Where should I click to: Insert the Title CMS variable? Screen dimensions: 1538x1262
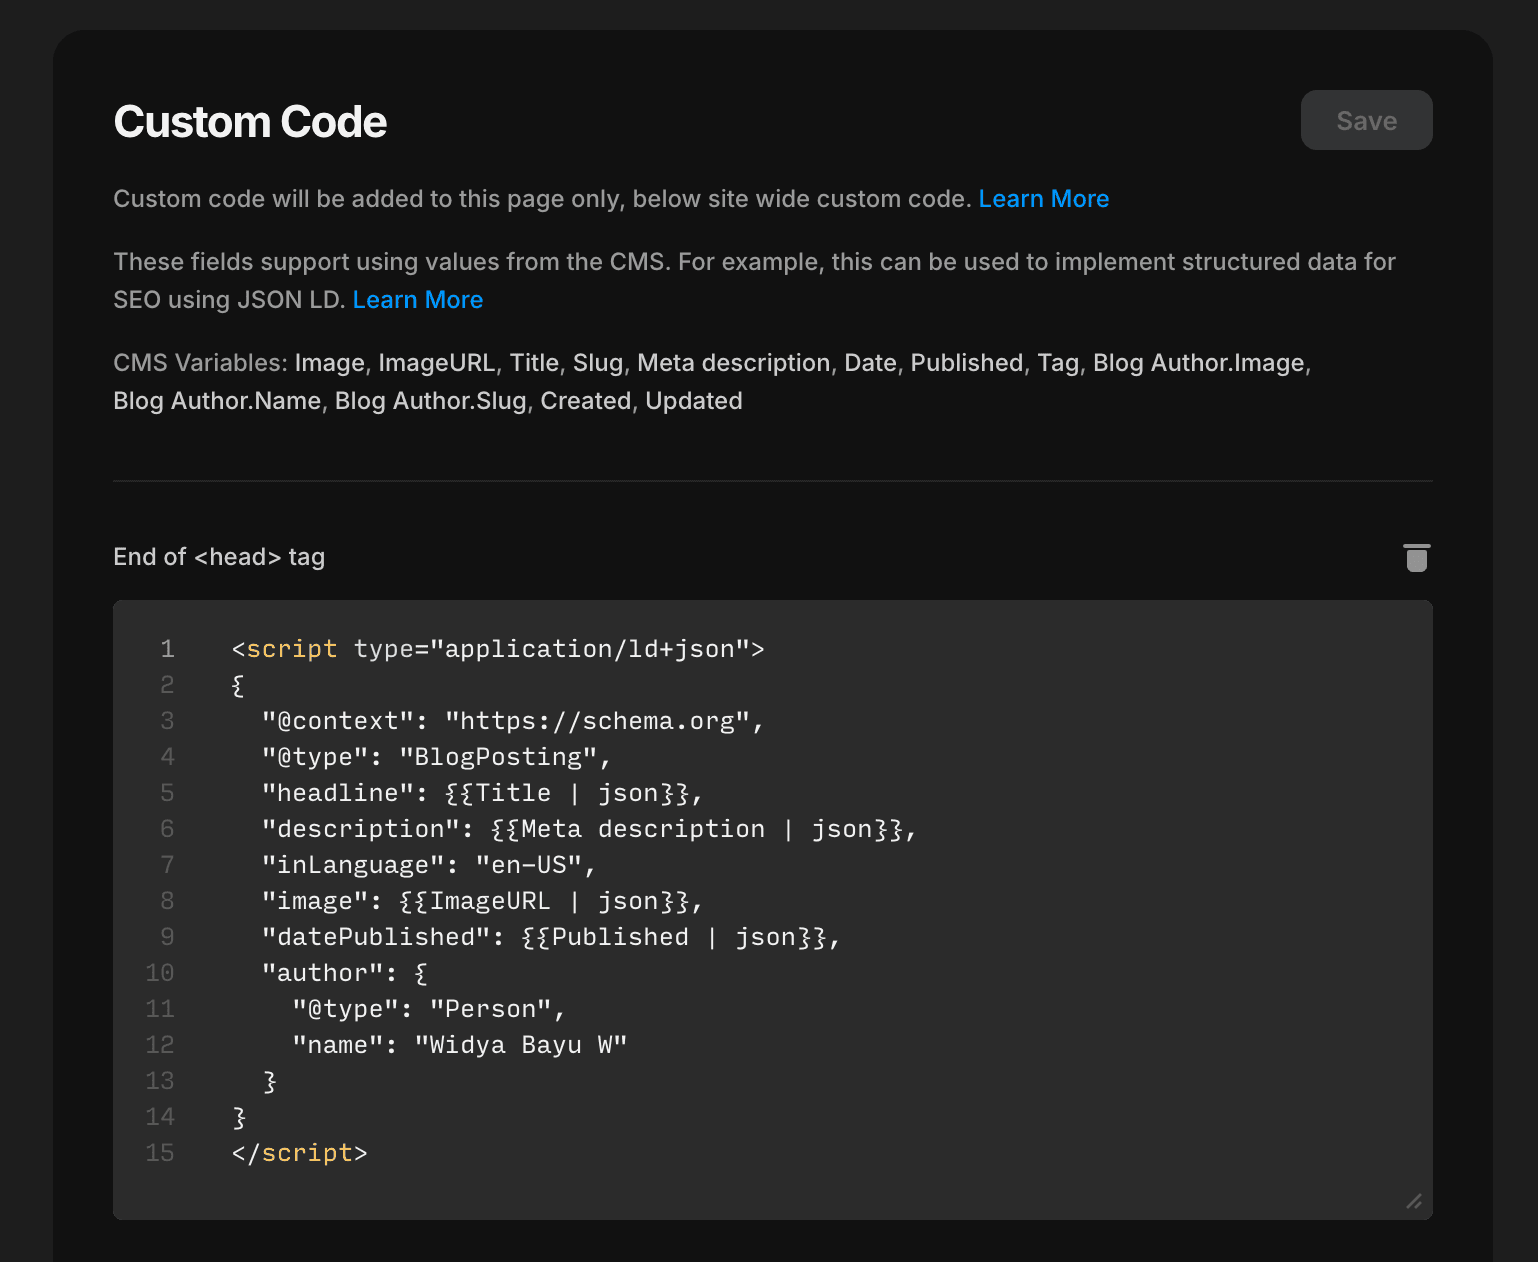[534, 362]
